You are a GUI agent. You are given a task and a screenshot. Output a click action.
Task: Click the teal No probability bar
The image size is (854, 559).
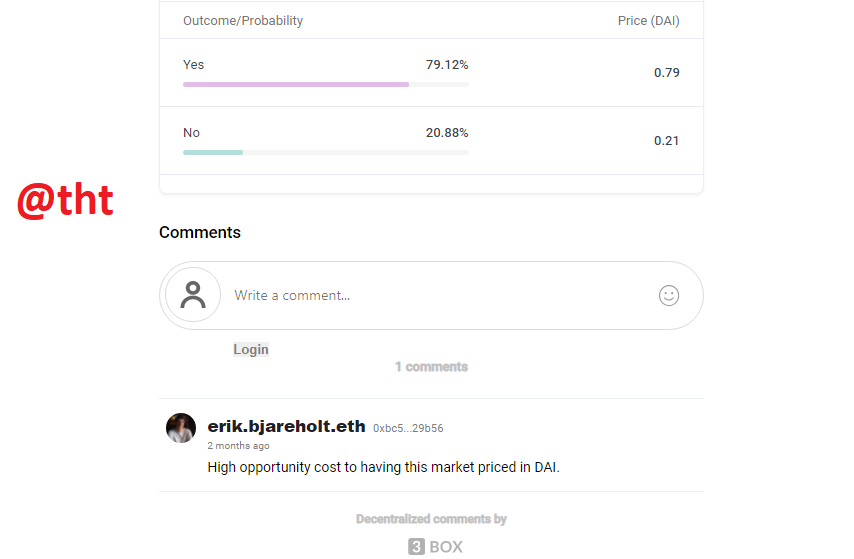[213, 153]
